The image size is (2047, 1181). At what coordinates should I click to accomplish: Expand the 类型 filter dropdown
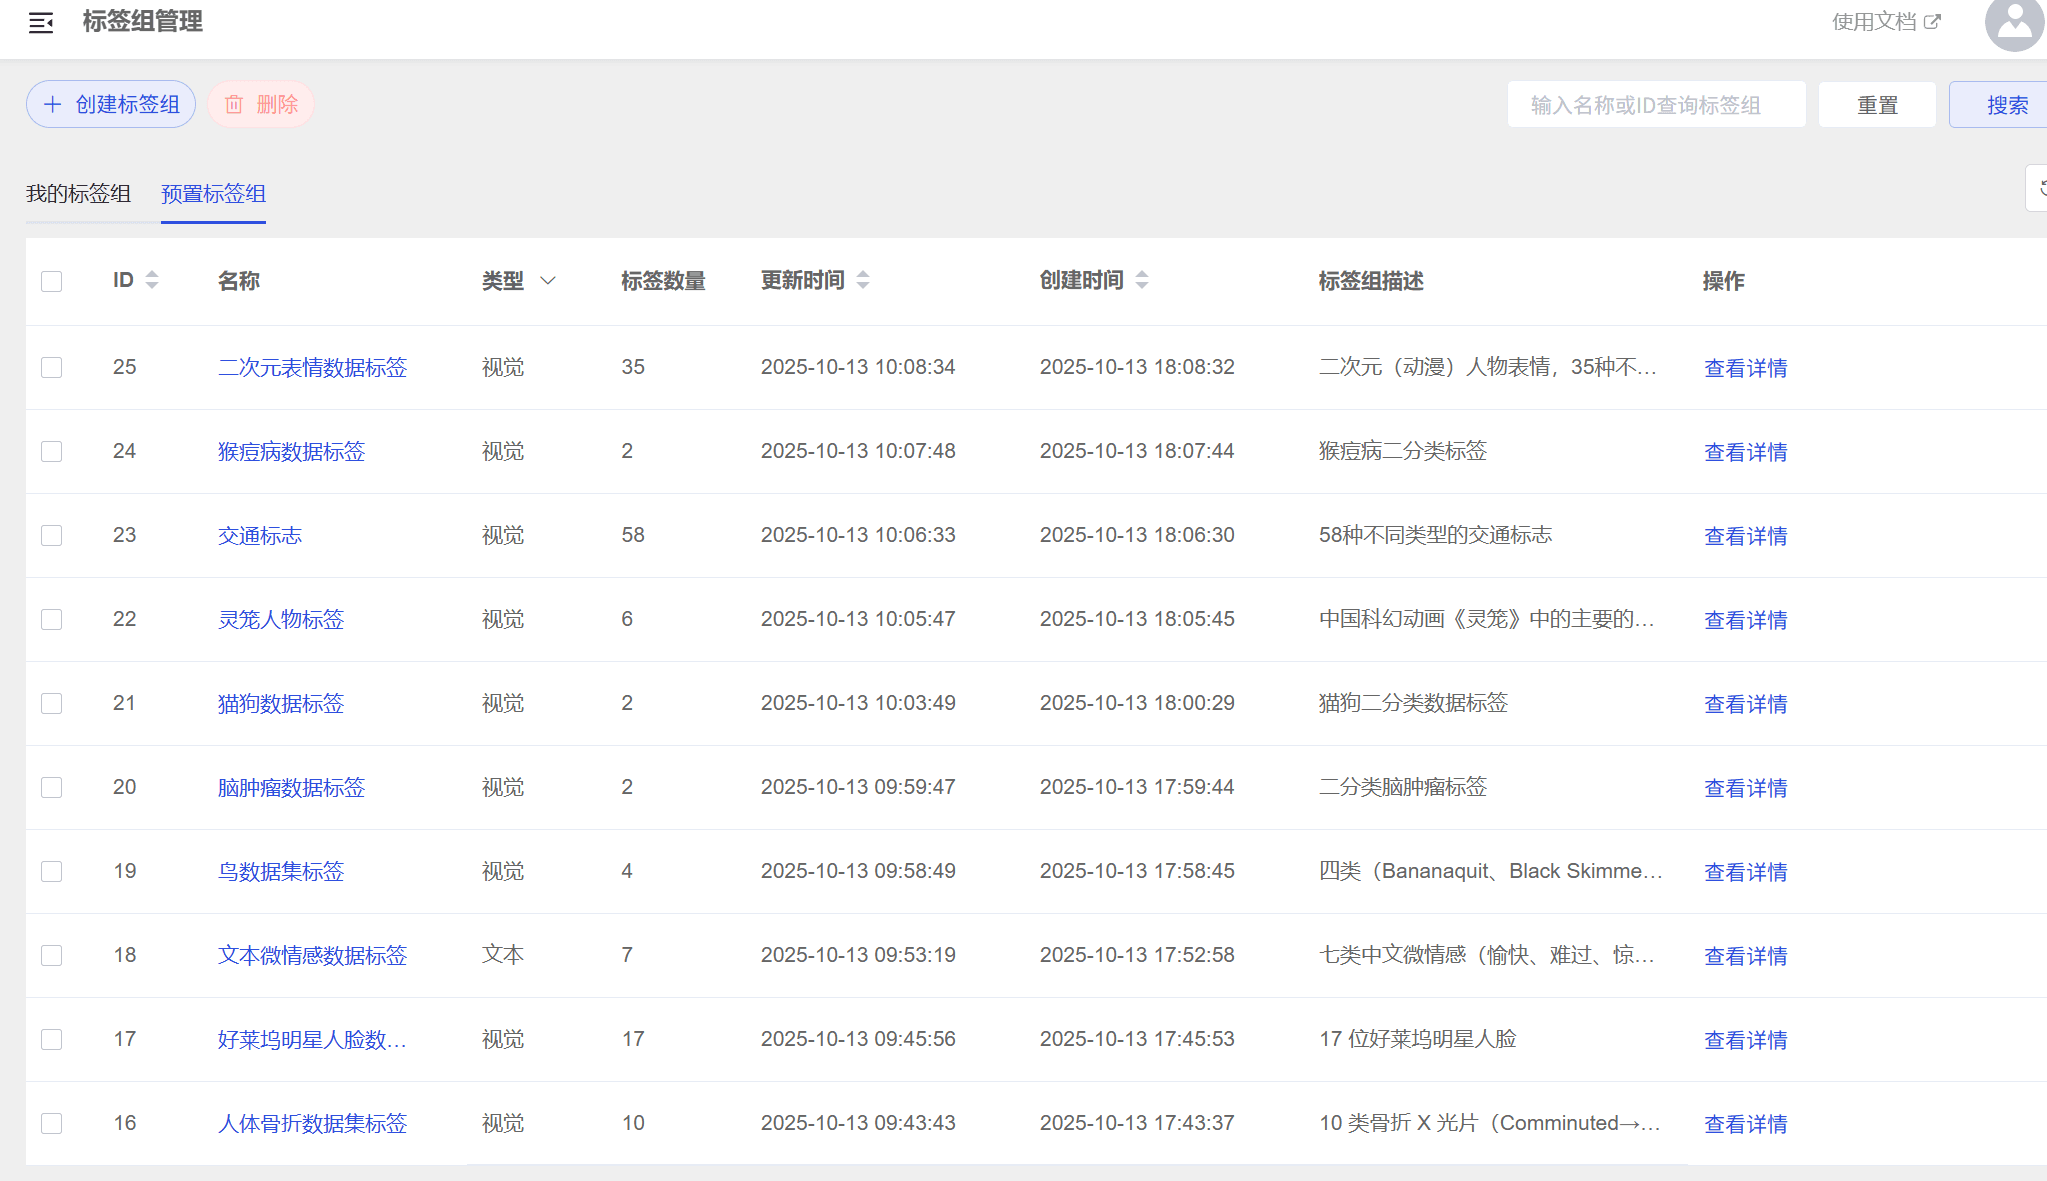tap(547, 281)
